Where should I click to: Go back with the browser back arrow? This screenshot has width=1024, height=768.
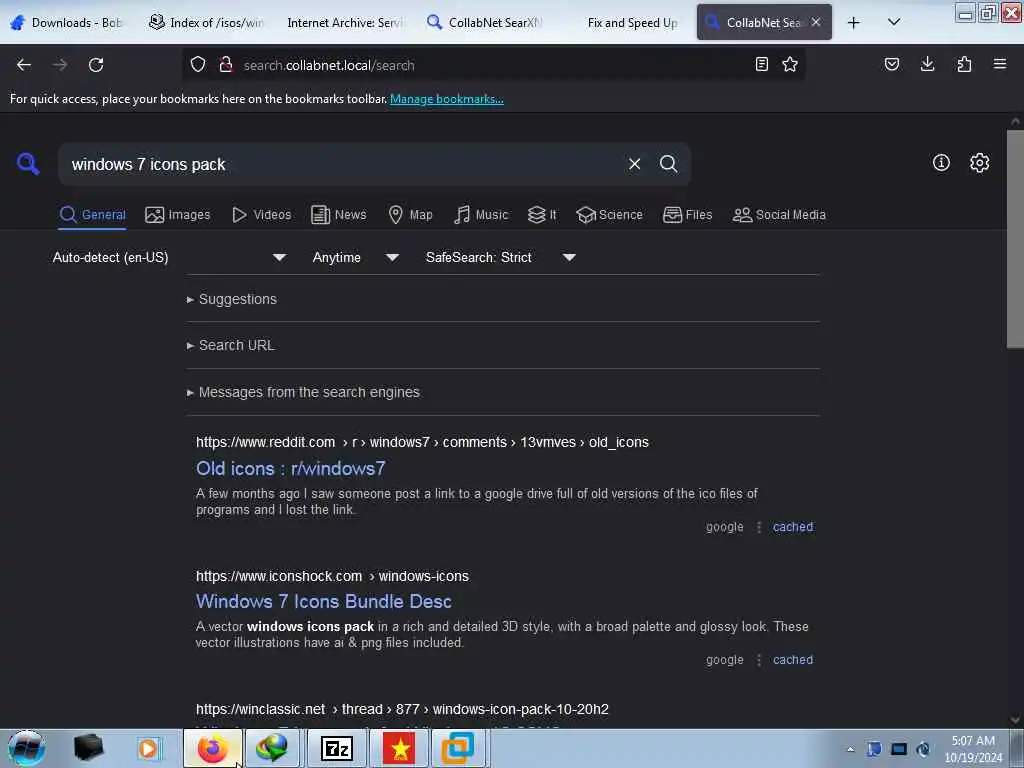[x=24, y=65]
